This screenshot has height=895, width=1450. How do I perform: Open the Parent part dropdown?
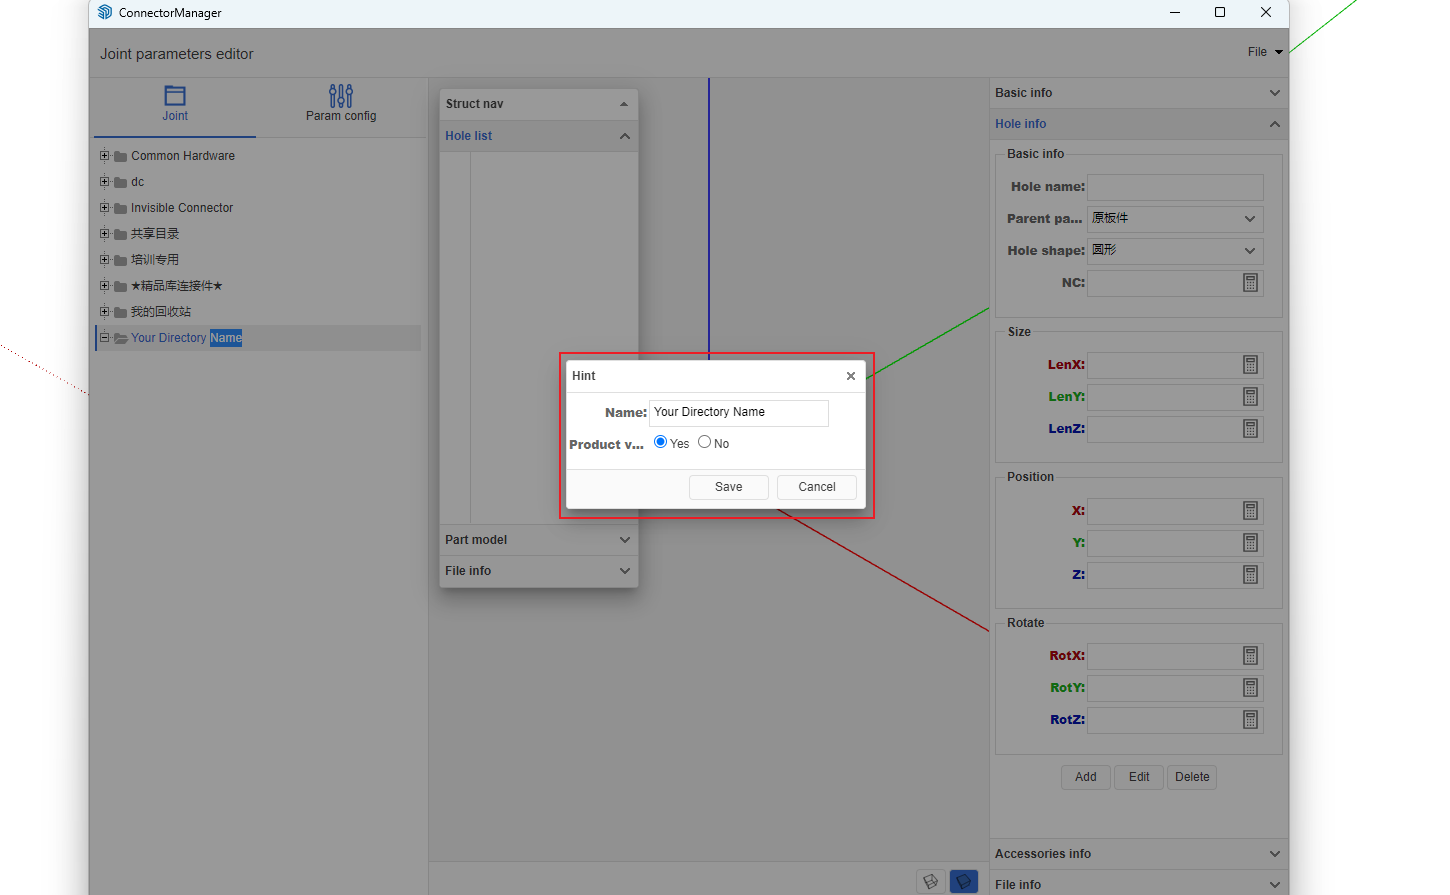tap(1175, 219)
